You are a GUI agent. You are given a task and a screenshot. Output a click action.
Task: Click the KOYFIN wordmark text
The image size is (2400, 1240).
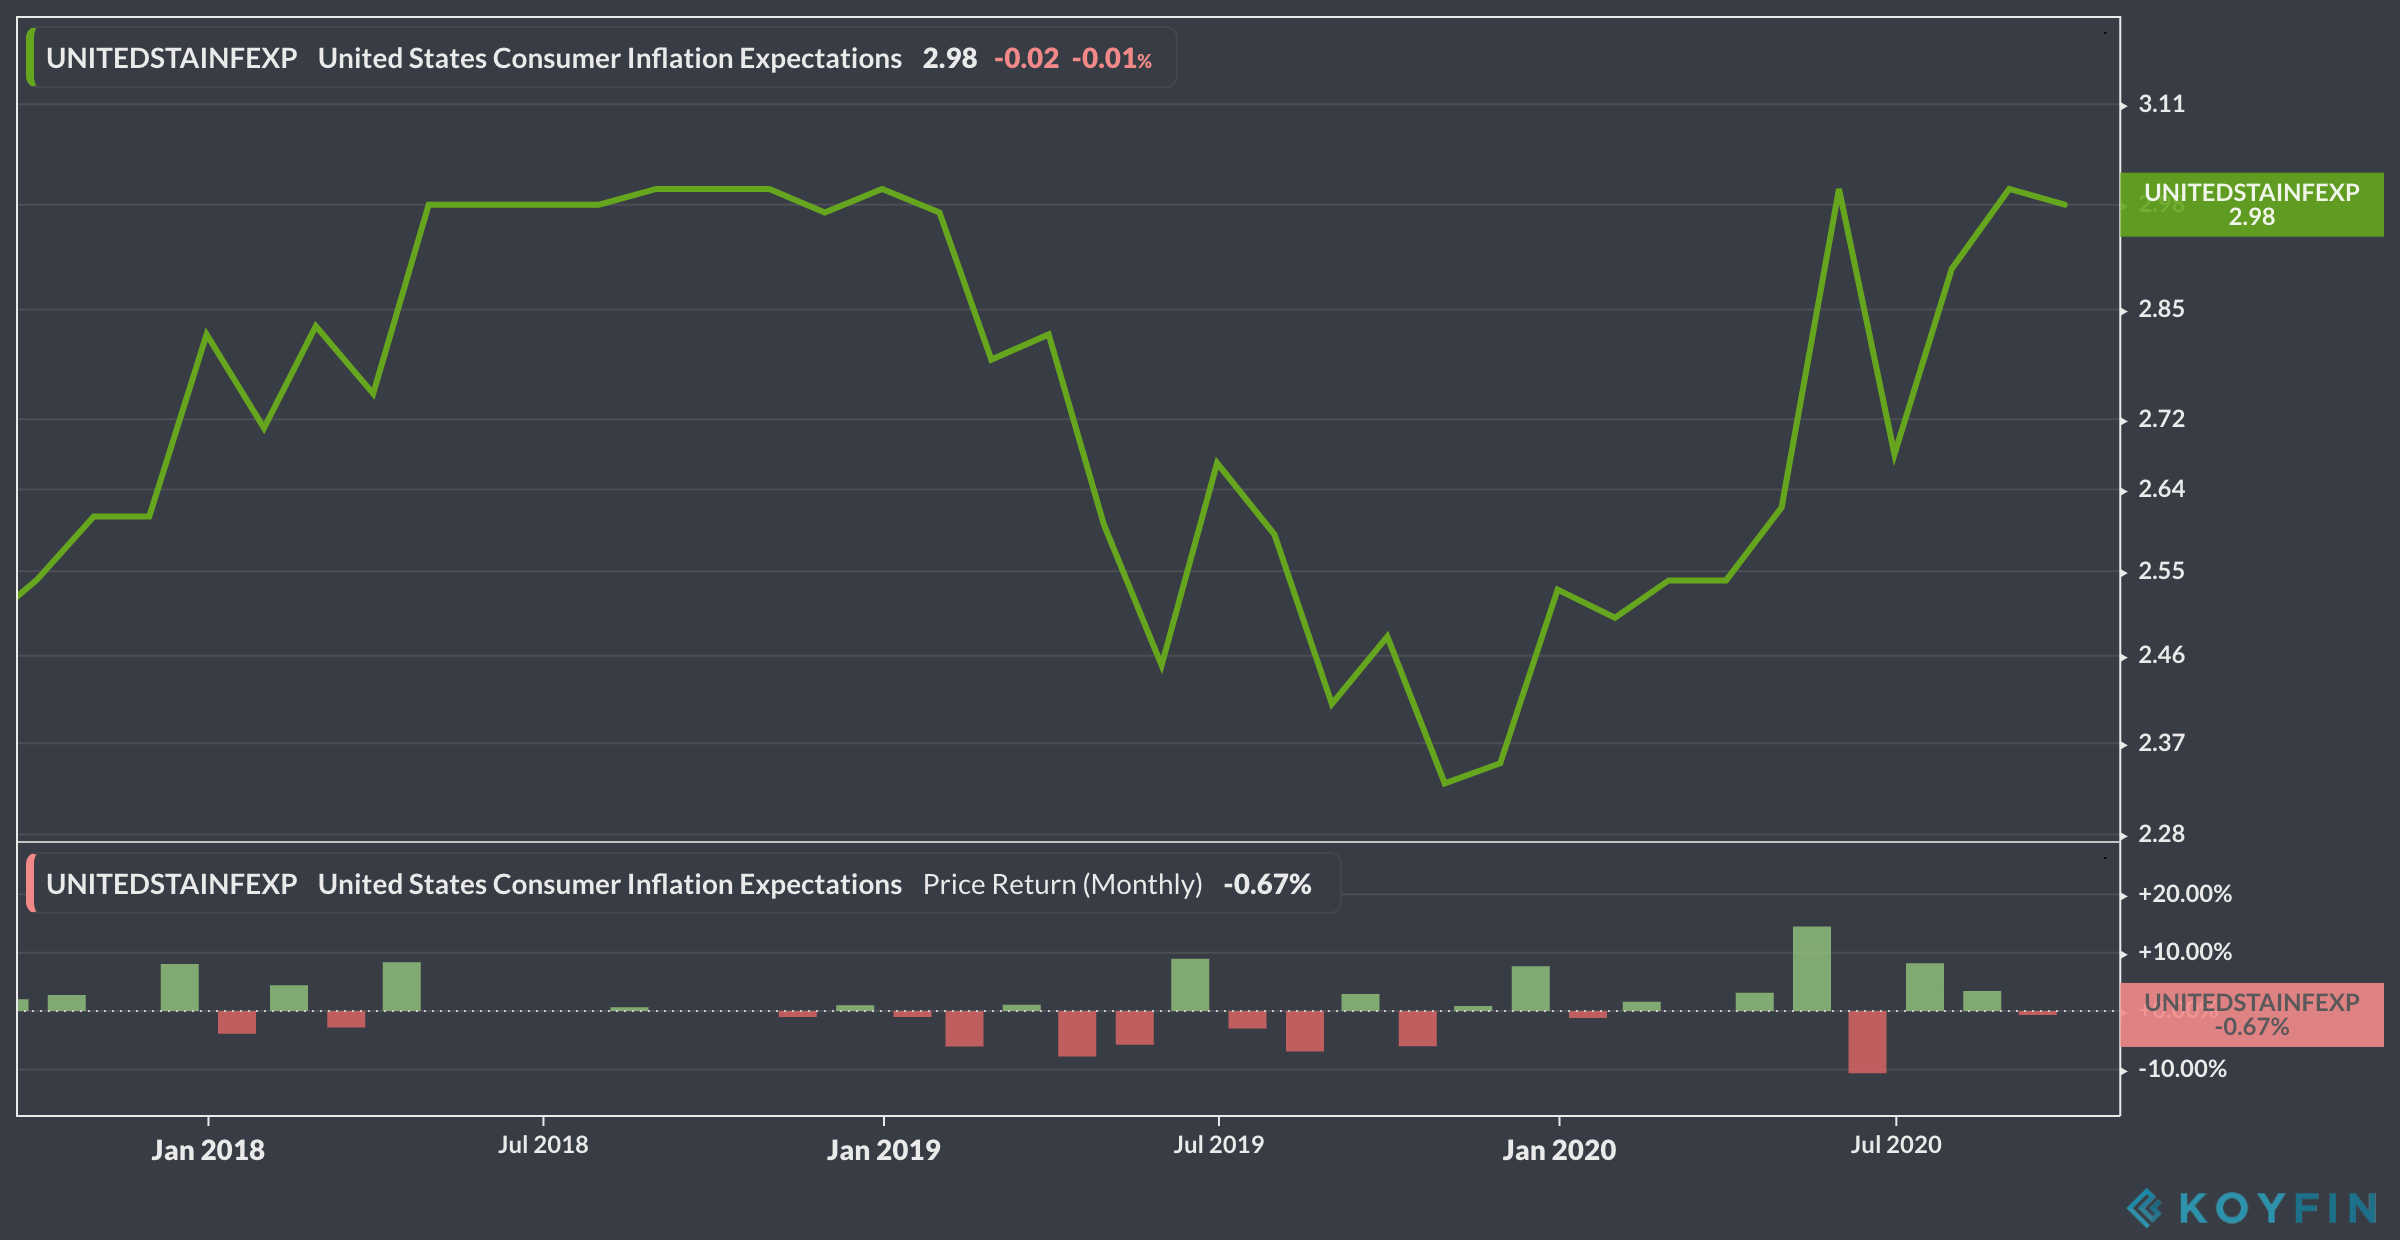(x=2278, y=1208)
